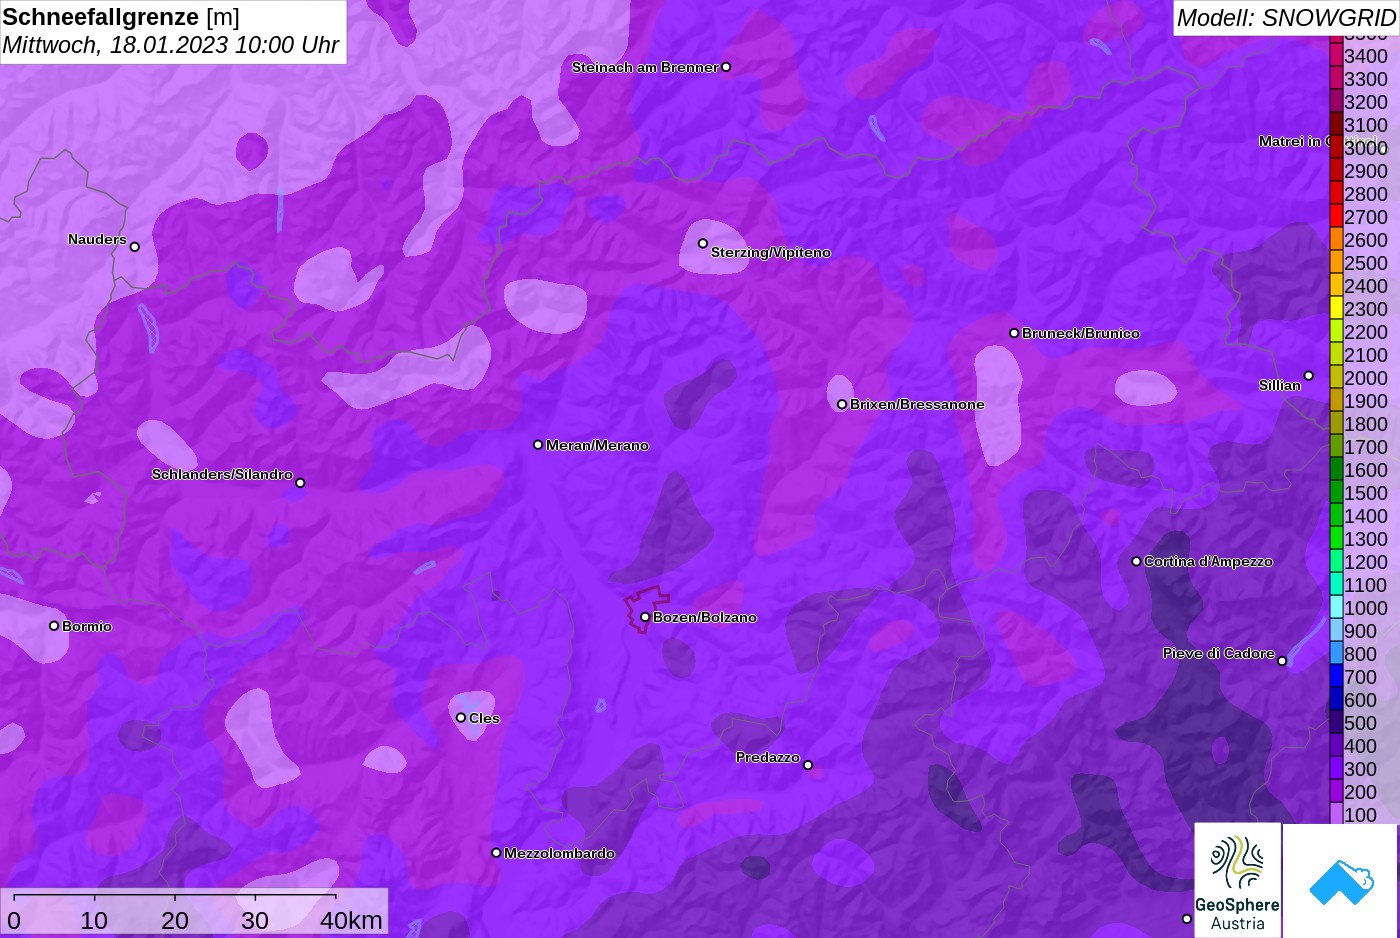1400x938 pixels.
Task: Click the blue cloud arrow logo
Action: coord(1341,881)
